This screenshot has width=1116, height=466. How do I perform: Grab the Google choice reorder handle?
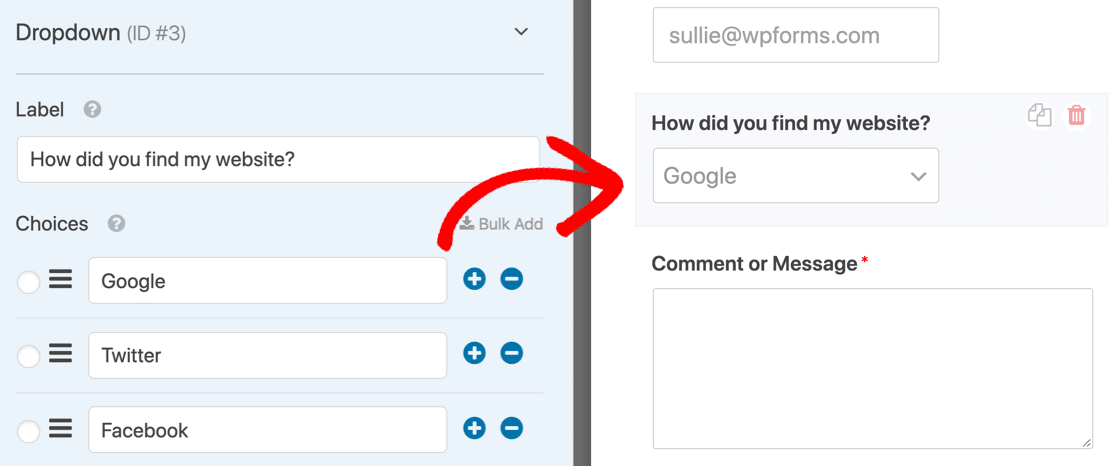(x=60, y=280)
